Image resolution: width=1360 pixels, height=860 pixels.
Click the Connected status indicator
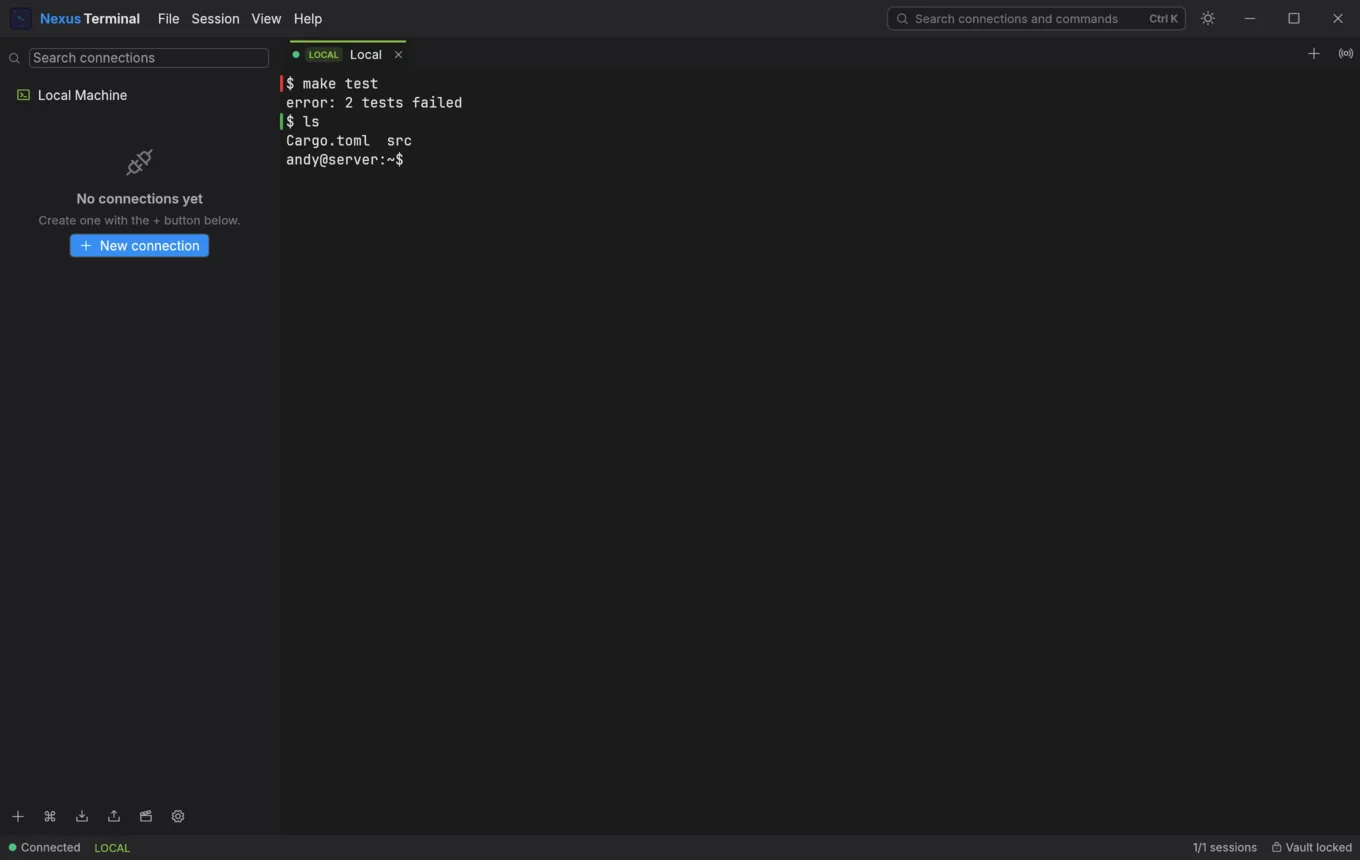coord(44,847)
